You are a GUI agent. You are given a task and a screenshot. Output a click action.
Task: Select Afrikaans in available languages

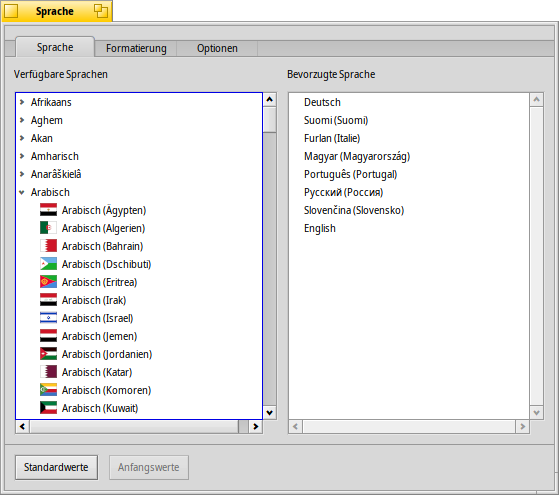point(51,102)
